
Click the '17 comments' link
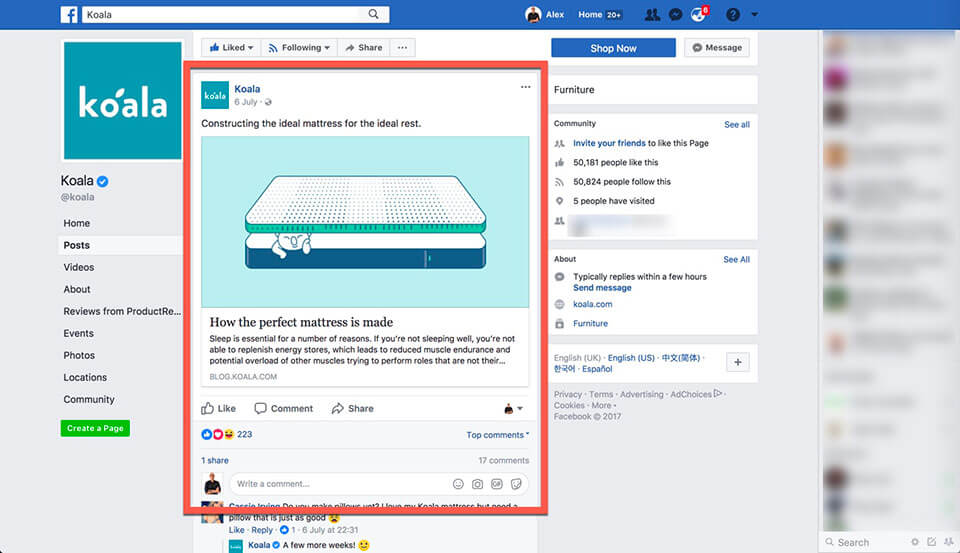tap(504, 461)
